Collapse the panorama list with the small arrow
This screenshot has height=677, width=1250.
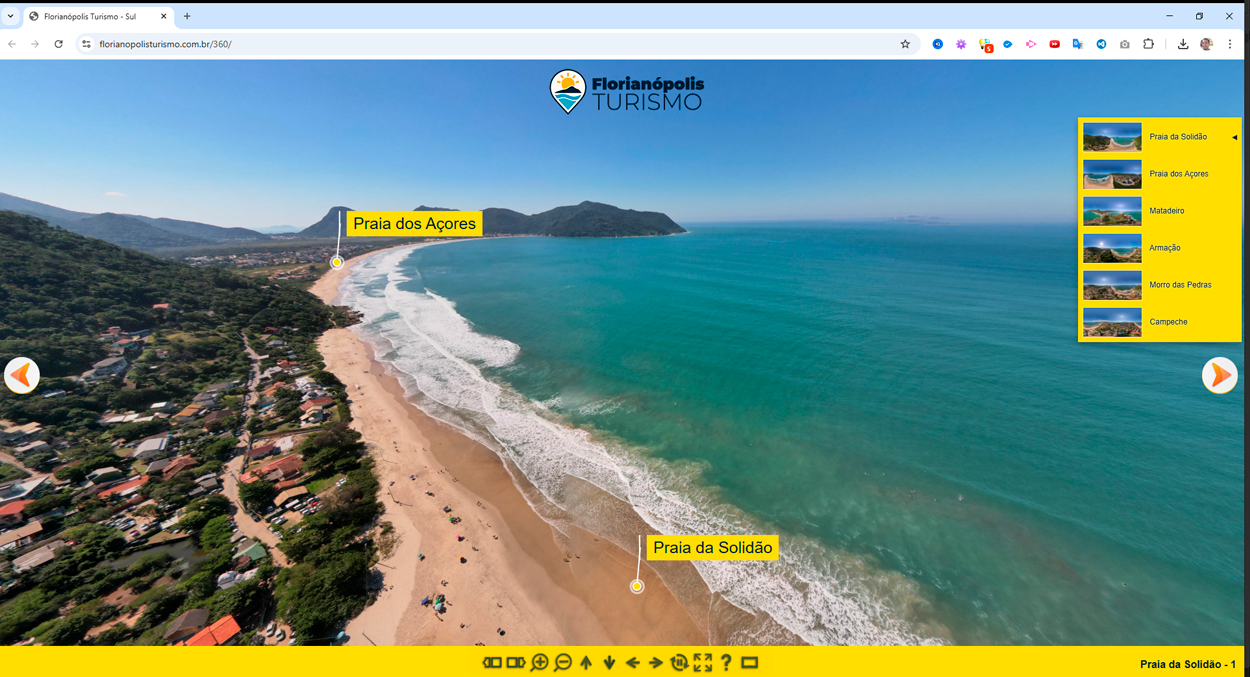click(1234, 137)
